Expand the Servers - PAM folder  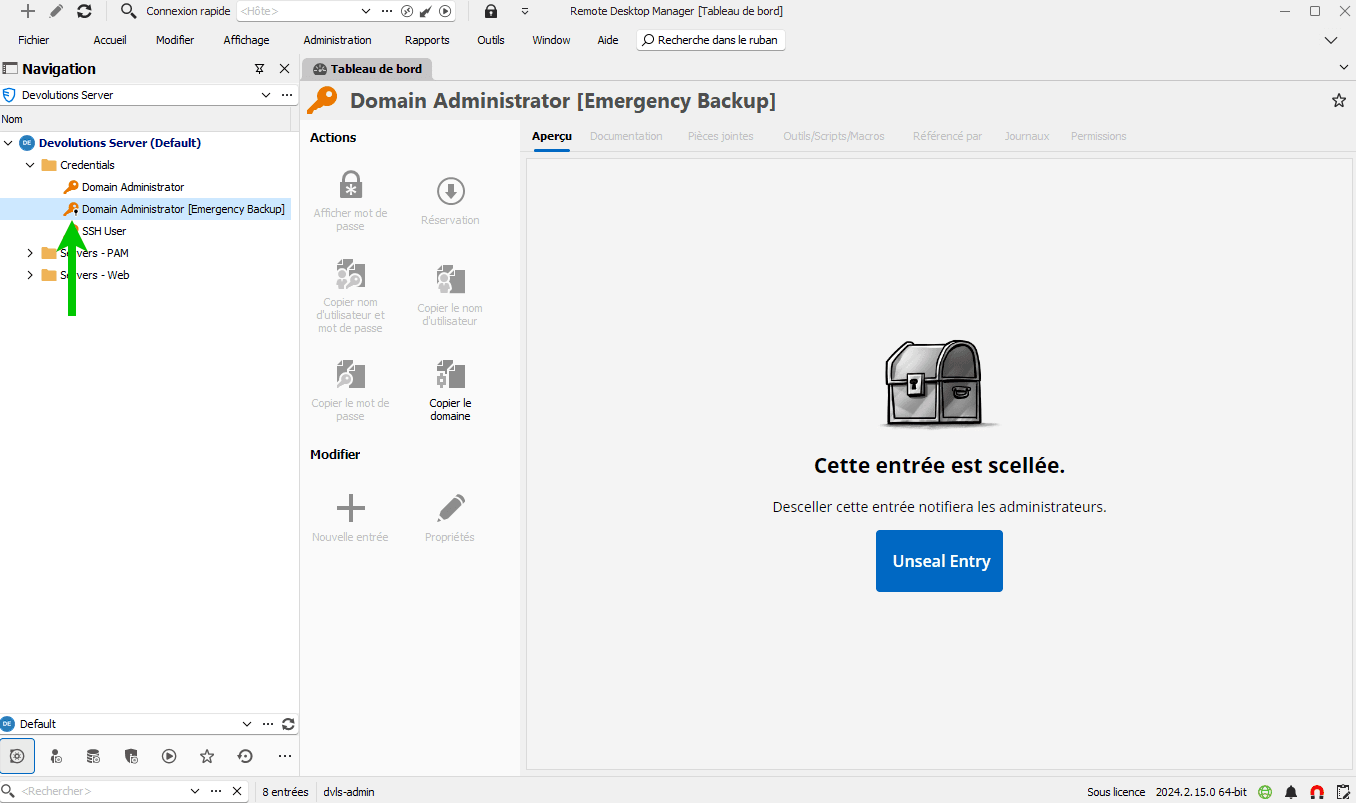click(x=30, y=253)
